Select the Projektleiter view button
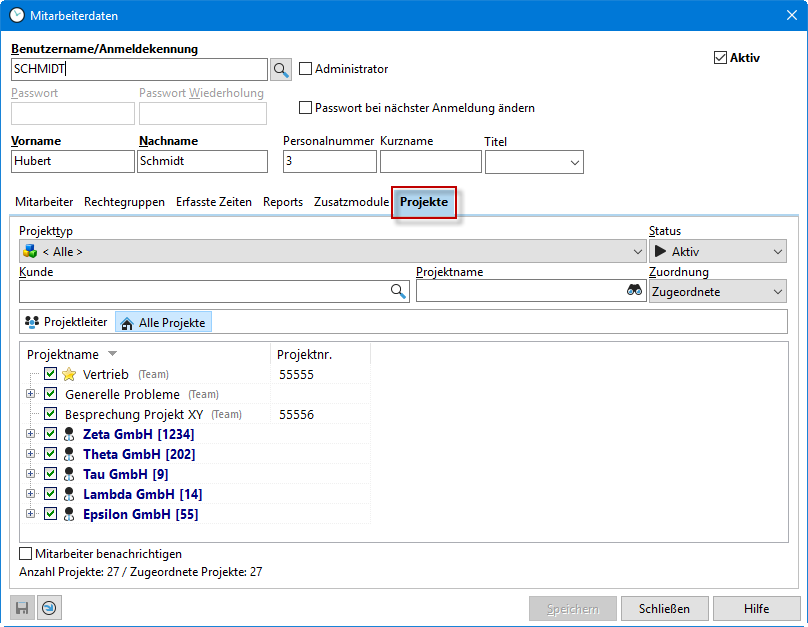This screenshot has width=808, height=627. [x=66, y=322]
